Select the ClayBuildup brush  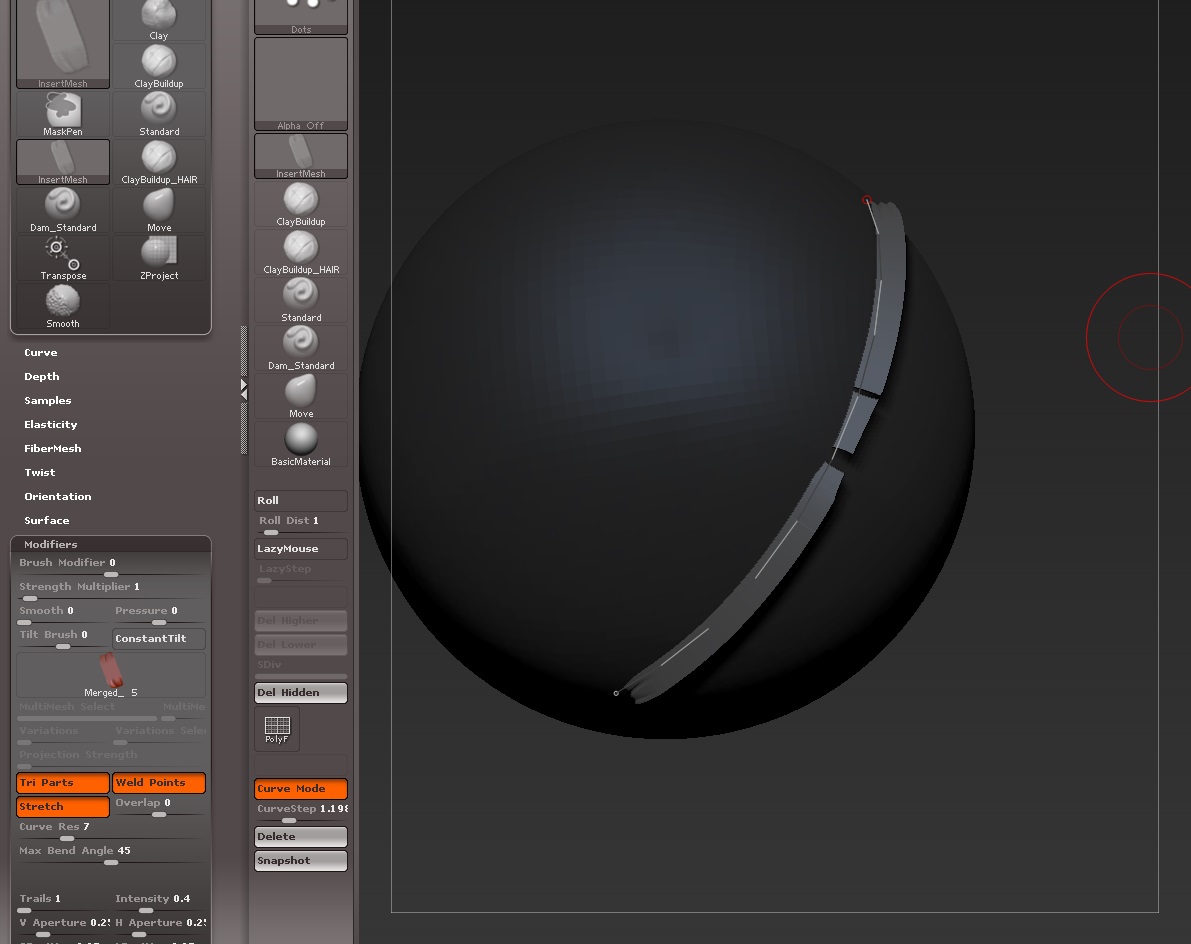tap(158, 63)
